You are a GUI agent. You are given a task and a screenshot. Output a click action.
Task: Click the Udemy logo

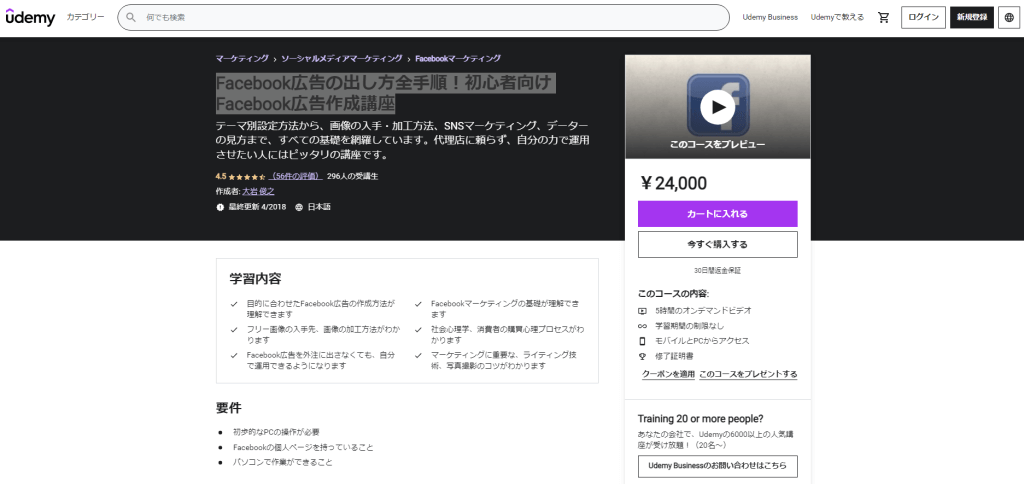pos(31,18)
